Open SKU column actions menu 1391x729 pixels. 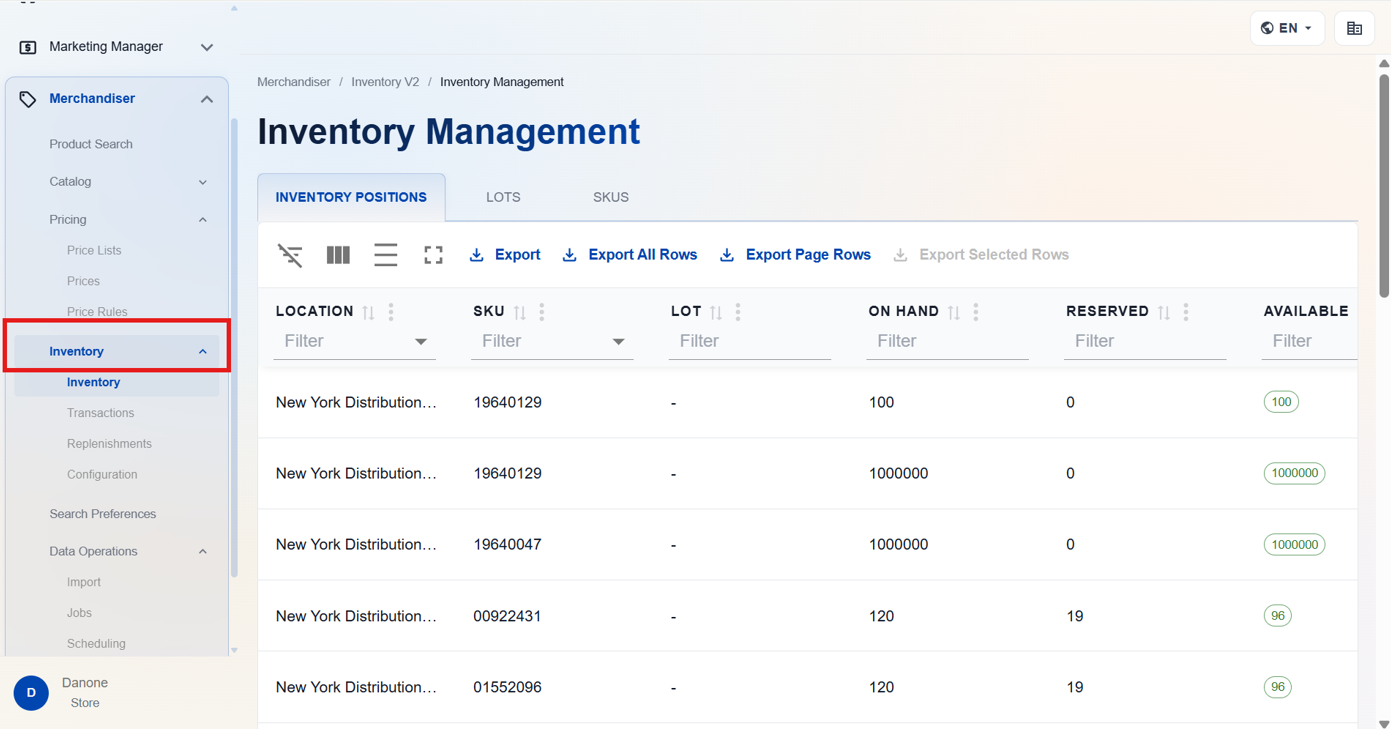pos(542,312)
